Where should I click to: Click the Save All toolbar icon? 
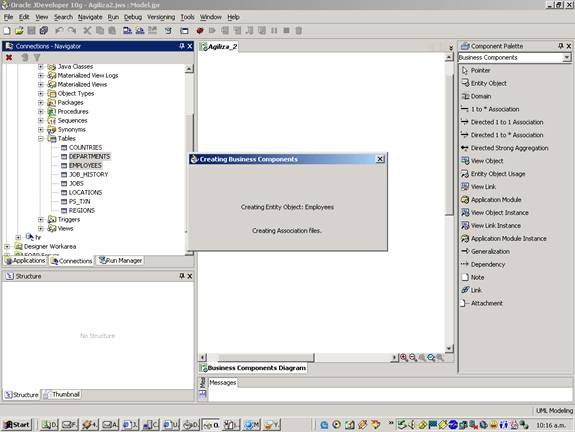(44, 30)
